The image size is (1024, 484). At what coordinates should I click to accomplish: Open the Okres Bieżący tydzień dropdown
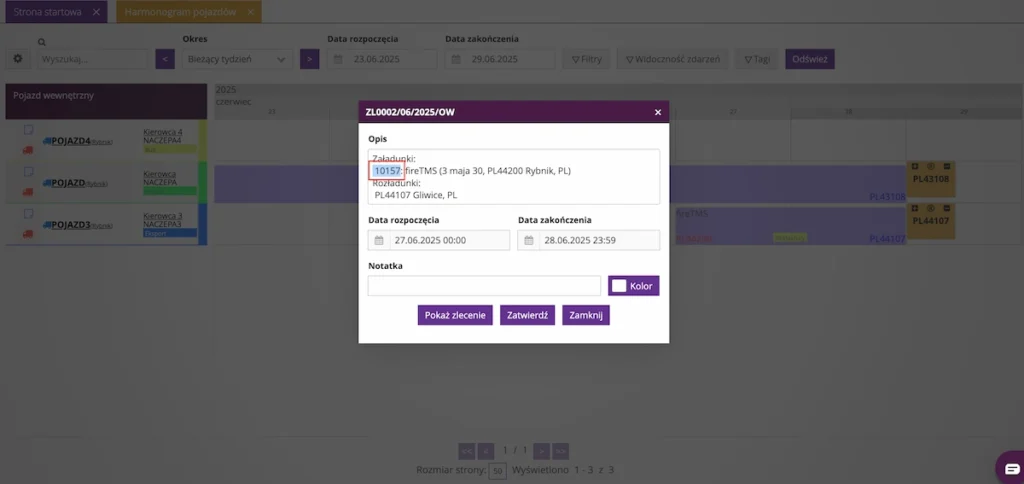[x=236, y=59]
